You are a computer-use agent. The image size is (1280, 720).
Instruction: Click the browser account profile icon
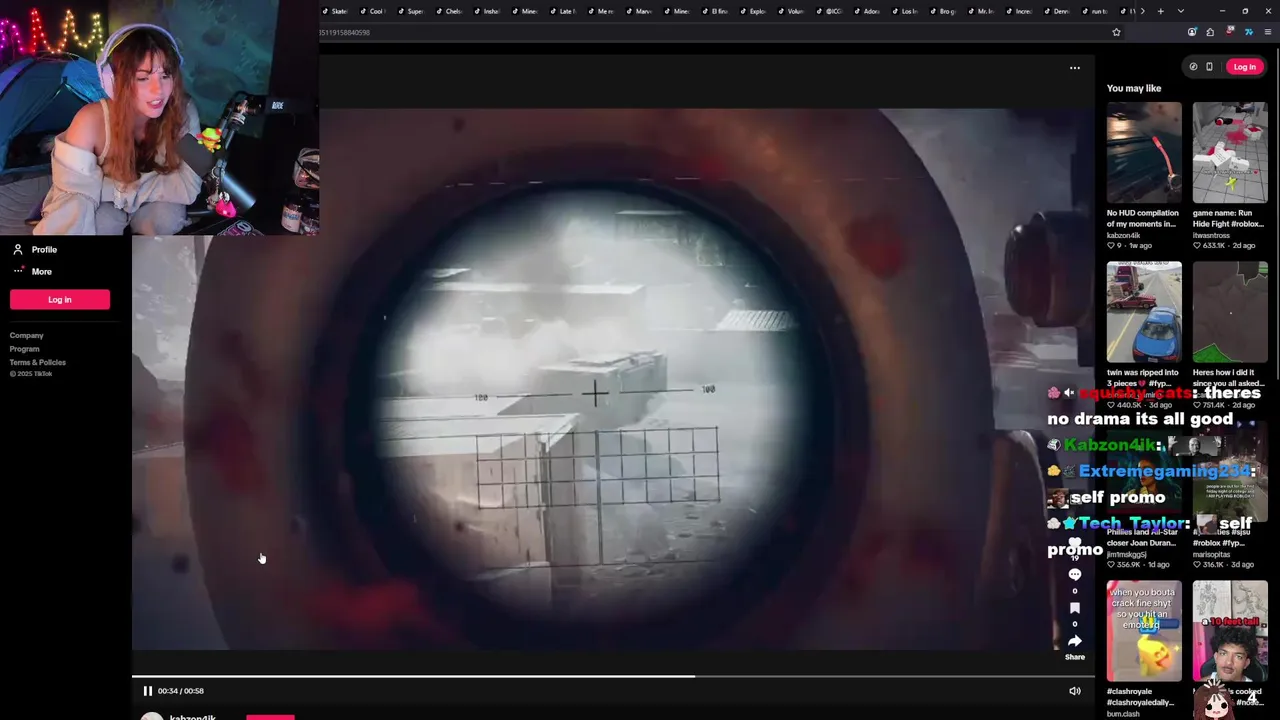pos(1192,32)
